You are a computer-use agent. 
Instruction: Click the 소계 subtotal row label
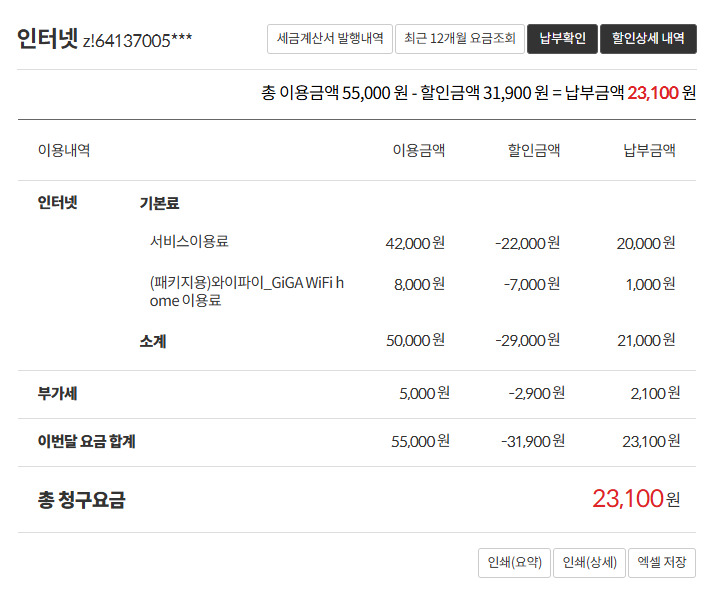153,341
